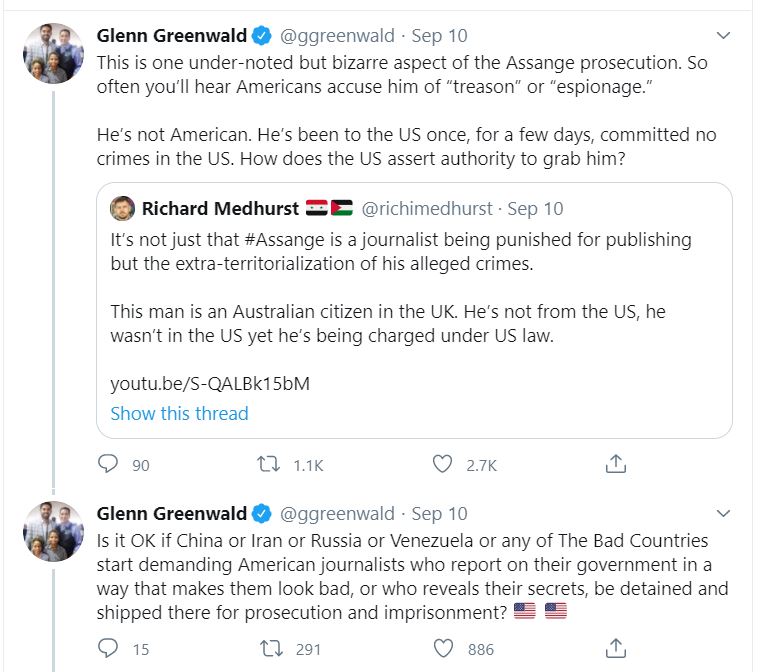Like the first tweet with 2.7K likes
This screenshot has height=672, width=771.
pyautogui.click(x=443, y=464)
